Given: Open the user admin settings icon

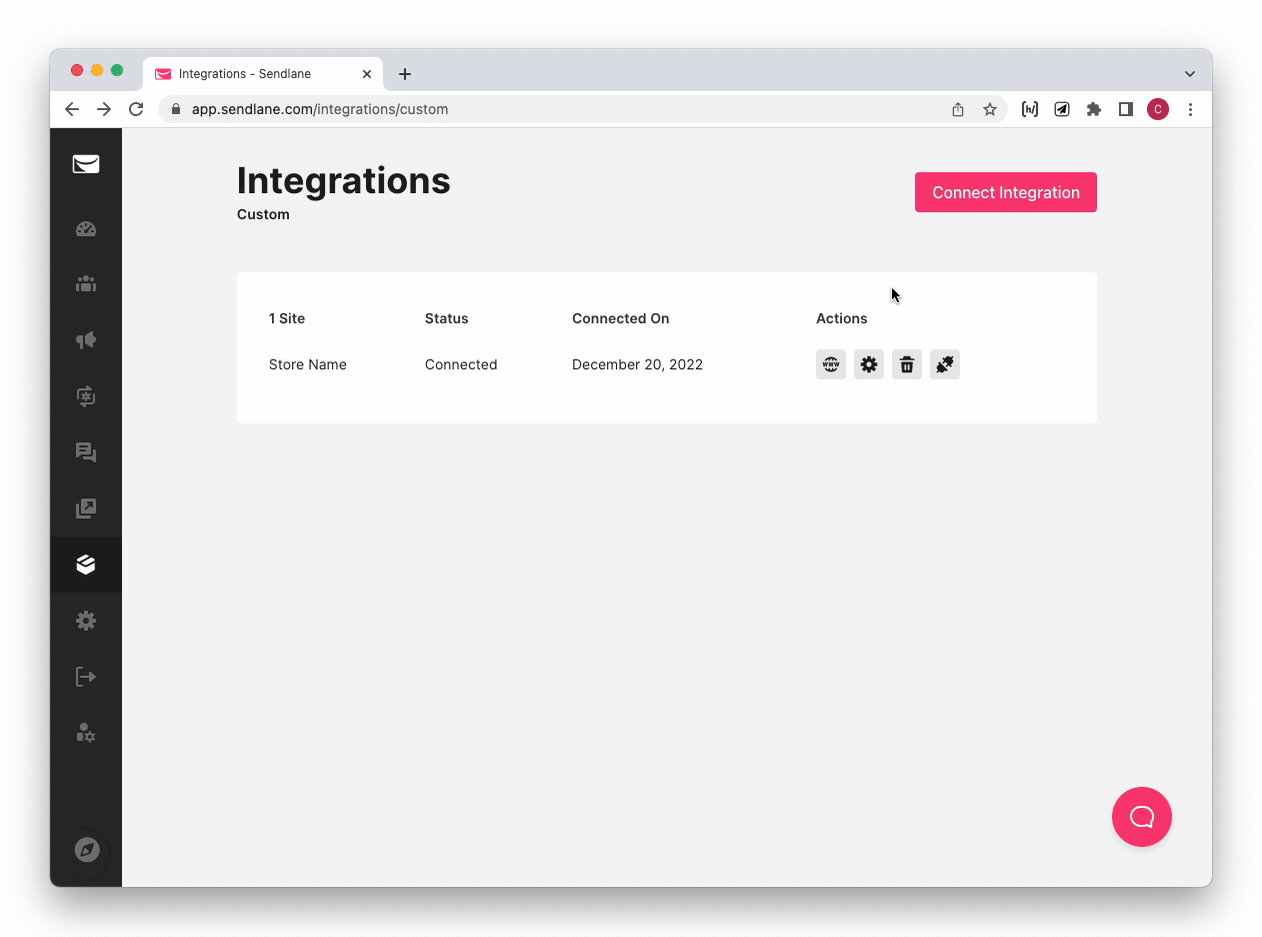Looking at the screenshot, I should coord(86,733).
